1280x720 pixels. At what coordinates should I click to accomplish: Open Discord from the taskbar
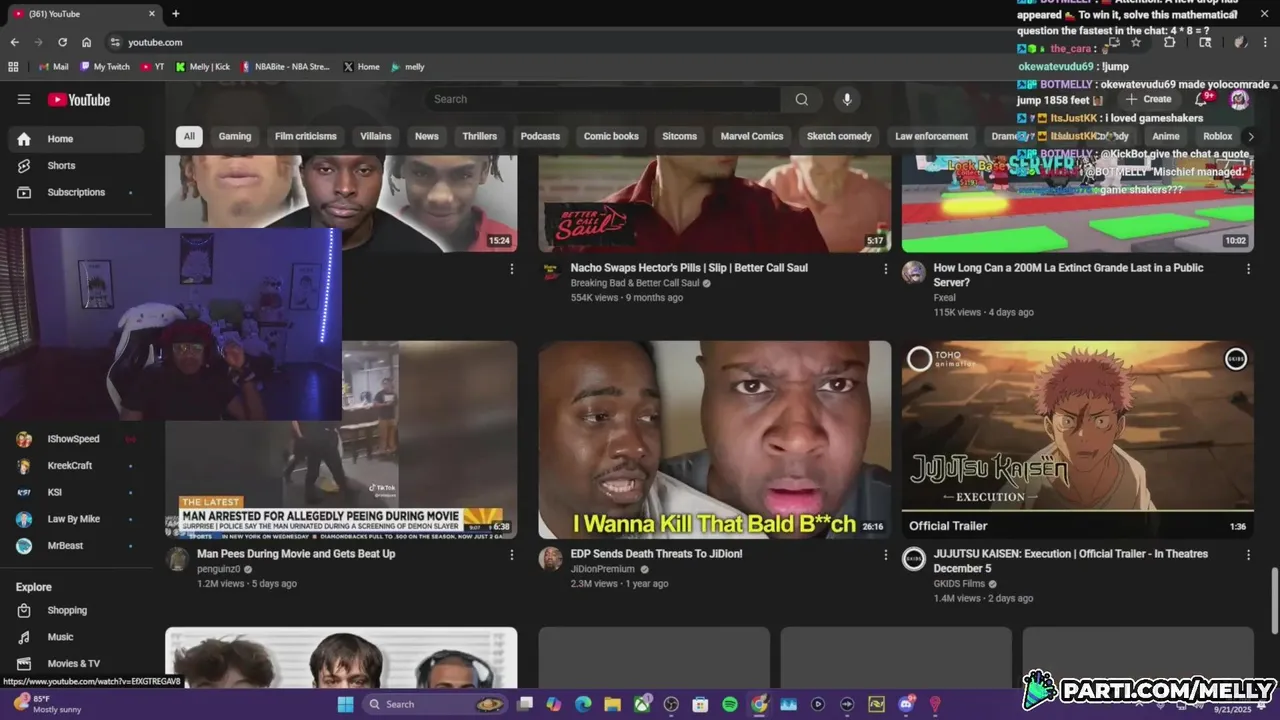[x=906, y=704]
